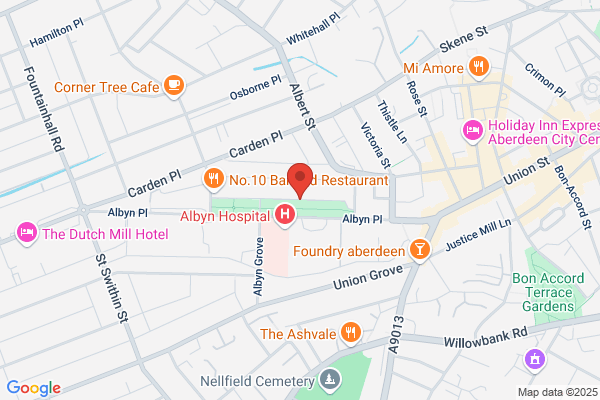The image size is (600, 400).
Task: Click the Corner Tree Cafe coffee icon
Action: click(174, 85)
